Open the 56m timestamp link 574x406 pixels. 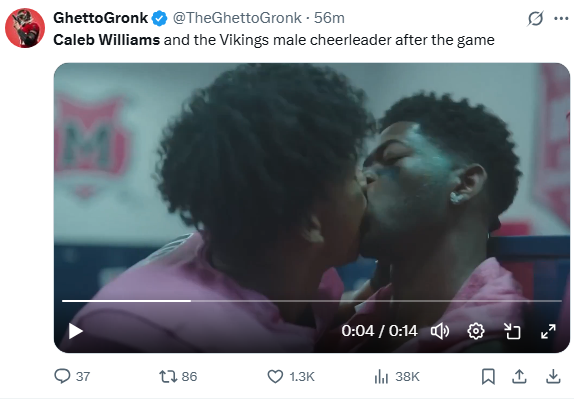329,18
